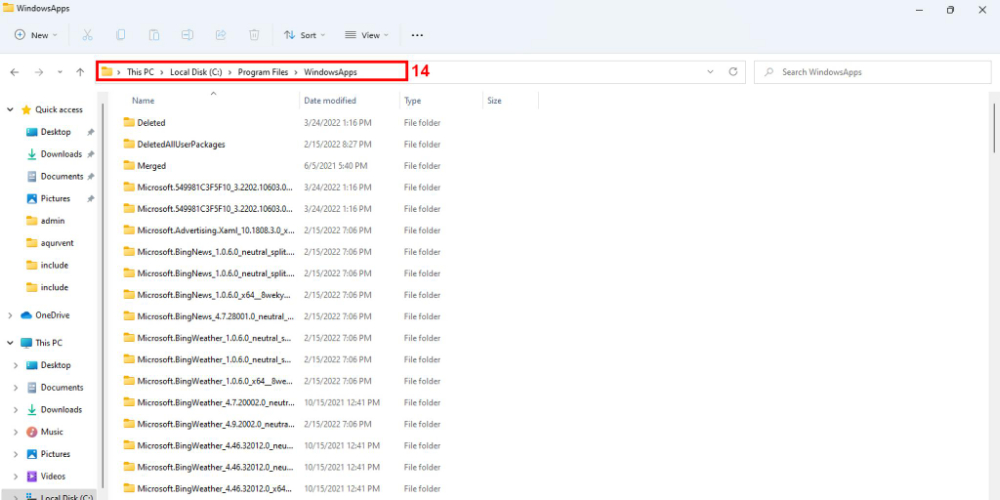Go back with the Back arrow

15,73
